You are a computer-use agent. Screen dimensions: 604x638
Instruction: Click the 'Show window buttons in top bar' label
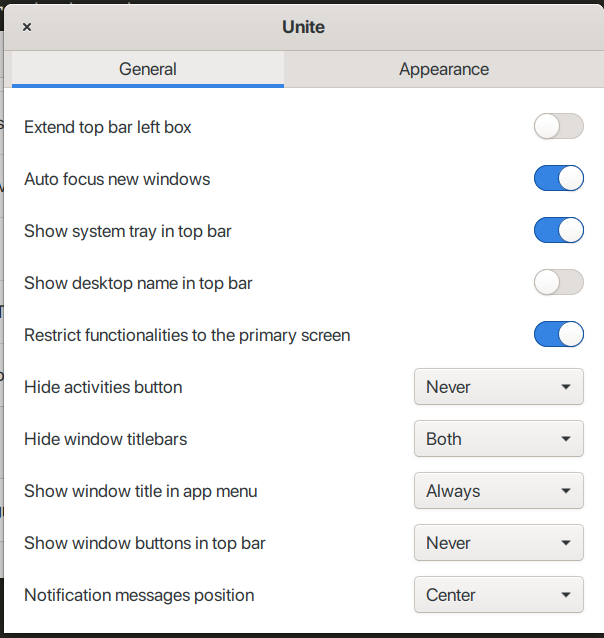pos(145,544)
